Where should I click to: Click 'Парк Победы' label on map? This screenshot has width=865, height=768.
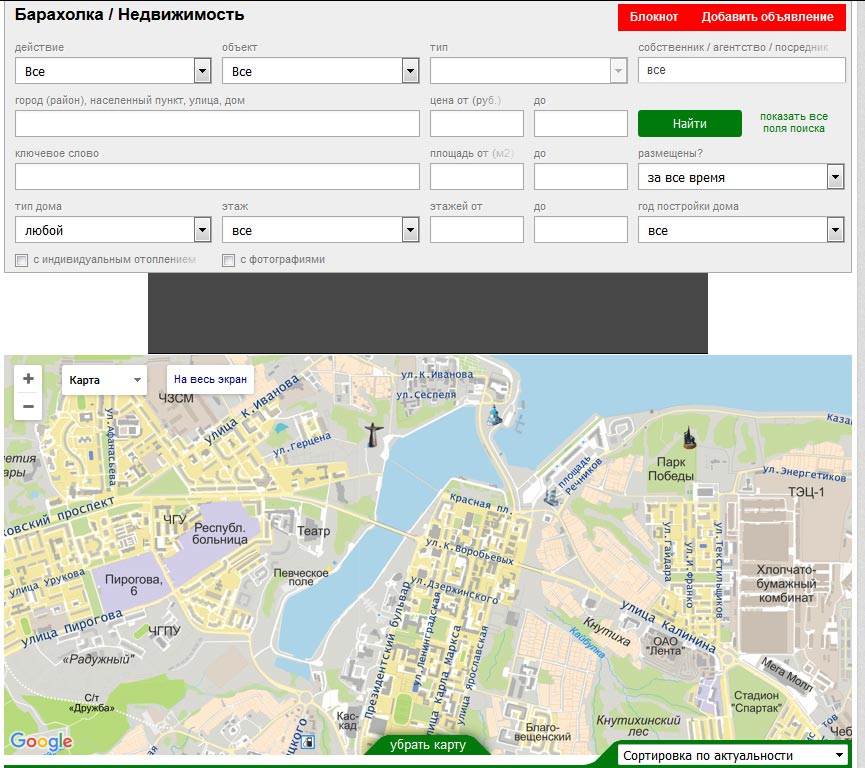click(x=671, y=469)
